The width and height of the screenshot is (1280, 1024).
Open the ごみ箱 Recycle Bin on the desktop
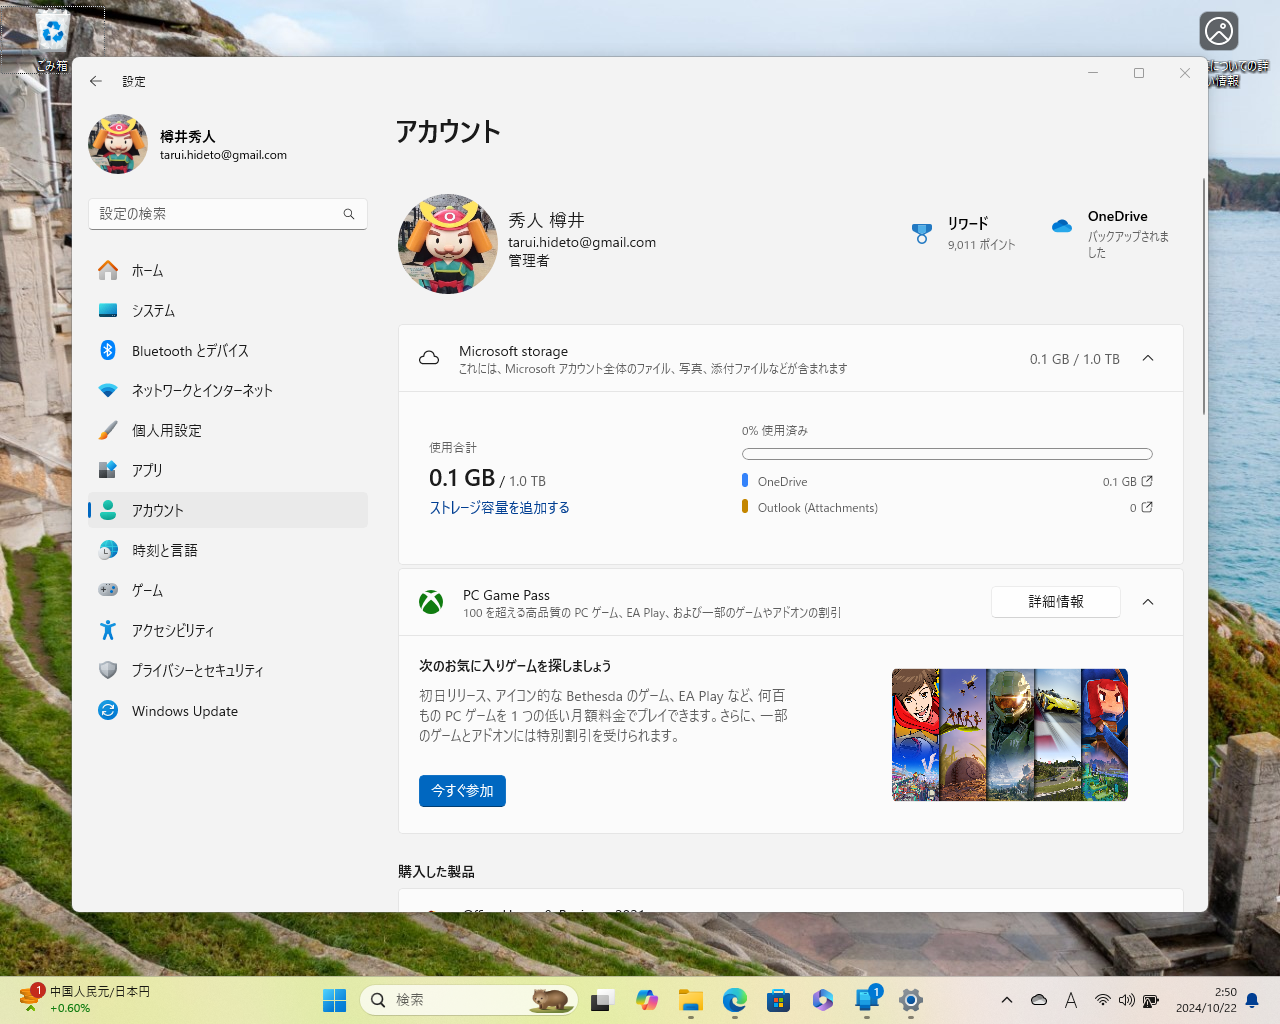tap(52, 42)
